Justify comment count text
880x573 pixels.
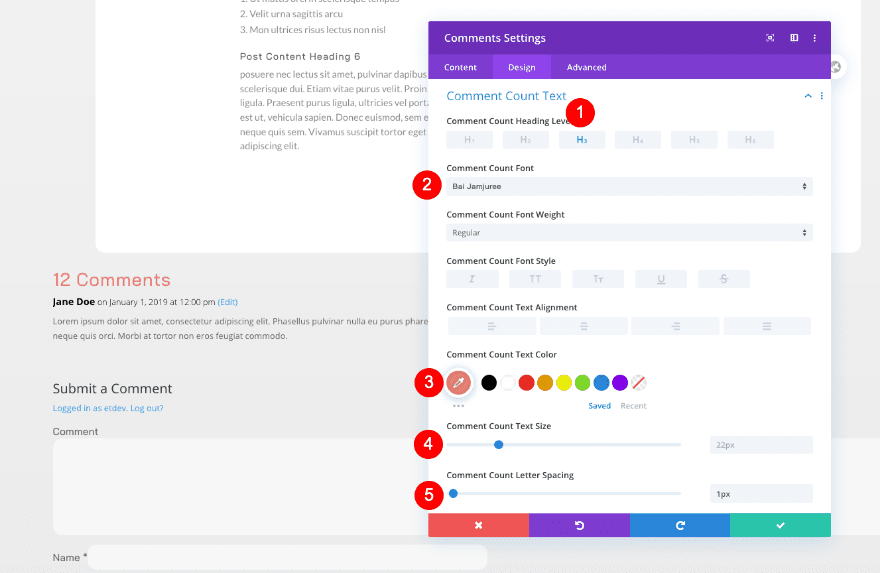coord(767,326)
